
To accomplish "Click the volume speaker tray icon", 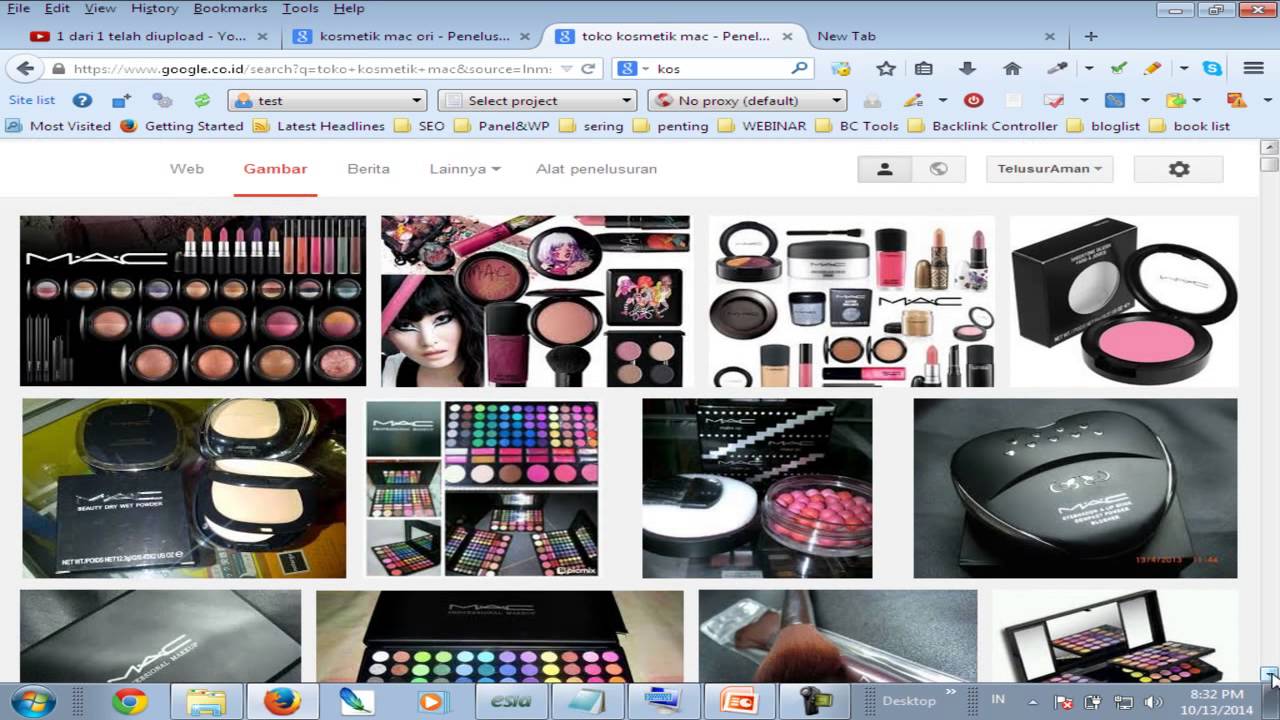I will coord(1152,702).
